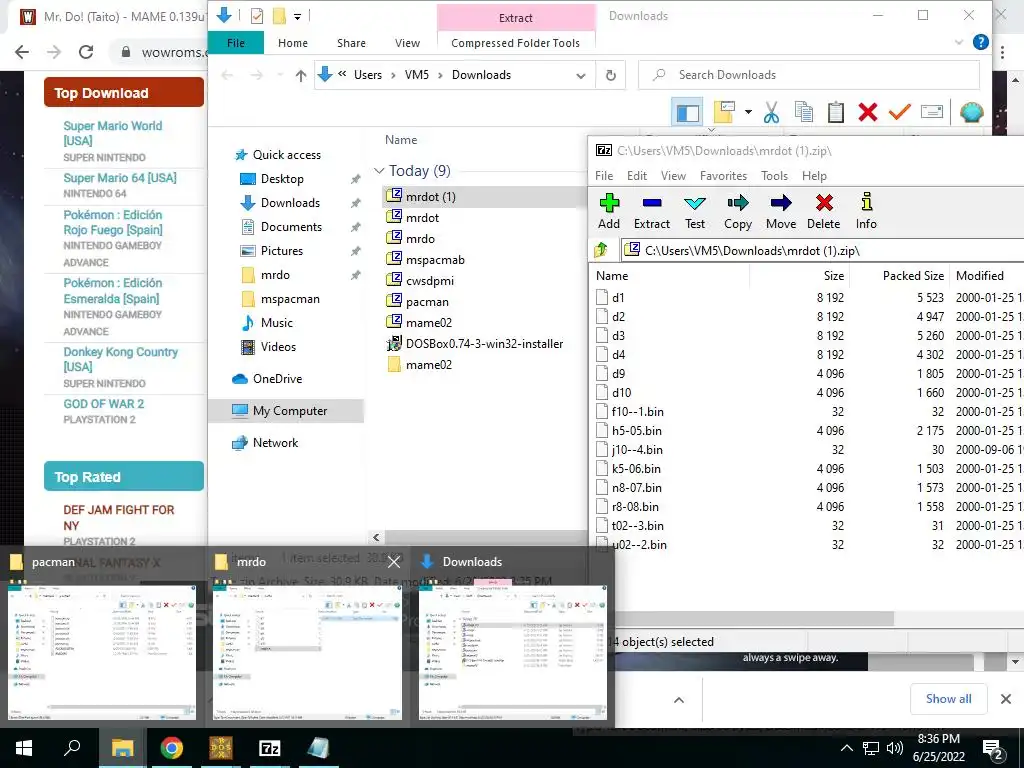Switch to the View ribbon tab

408,42
